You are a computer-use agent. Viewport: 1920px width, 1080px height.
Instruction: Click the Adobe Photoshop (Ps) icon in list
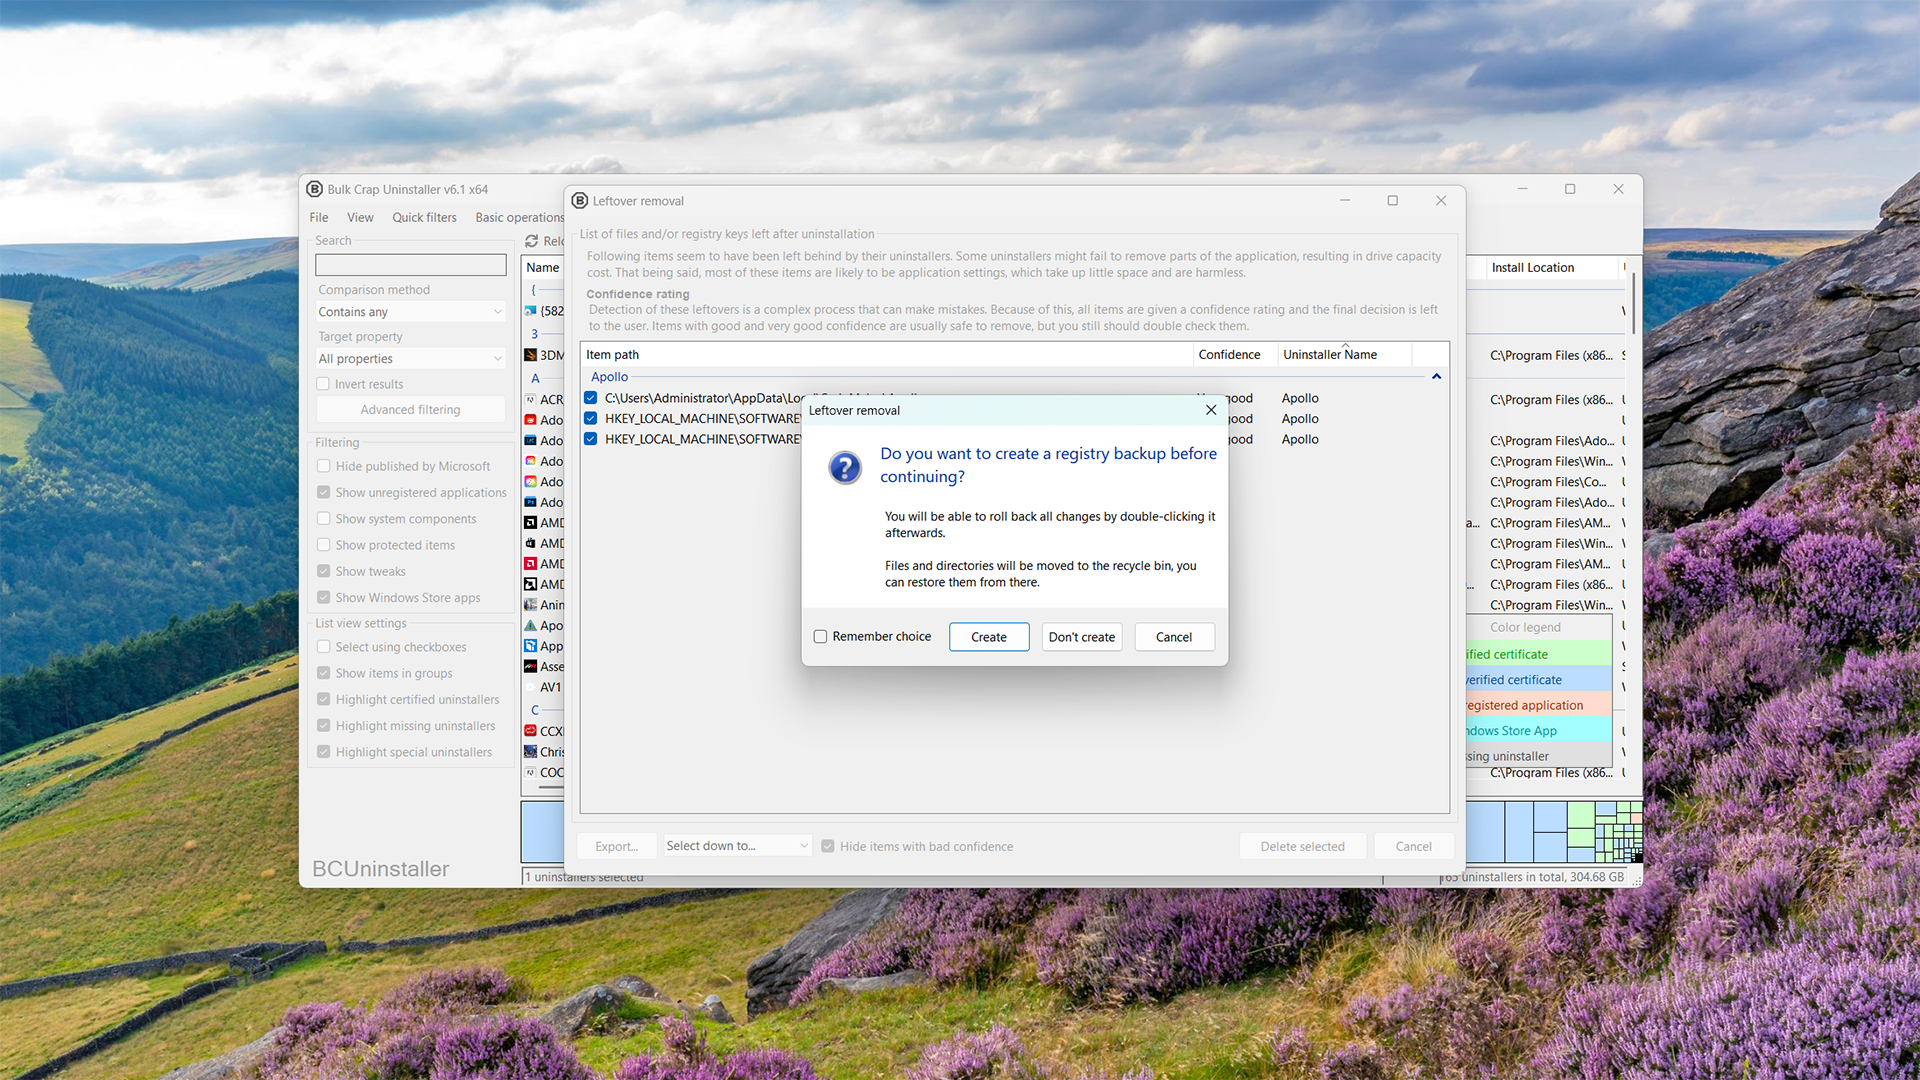coord(531,502)
